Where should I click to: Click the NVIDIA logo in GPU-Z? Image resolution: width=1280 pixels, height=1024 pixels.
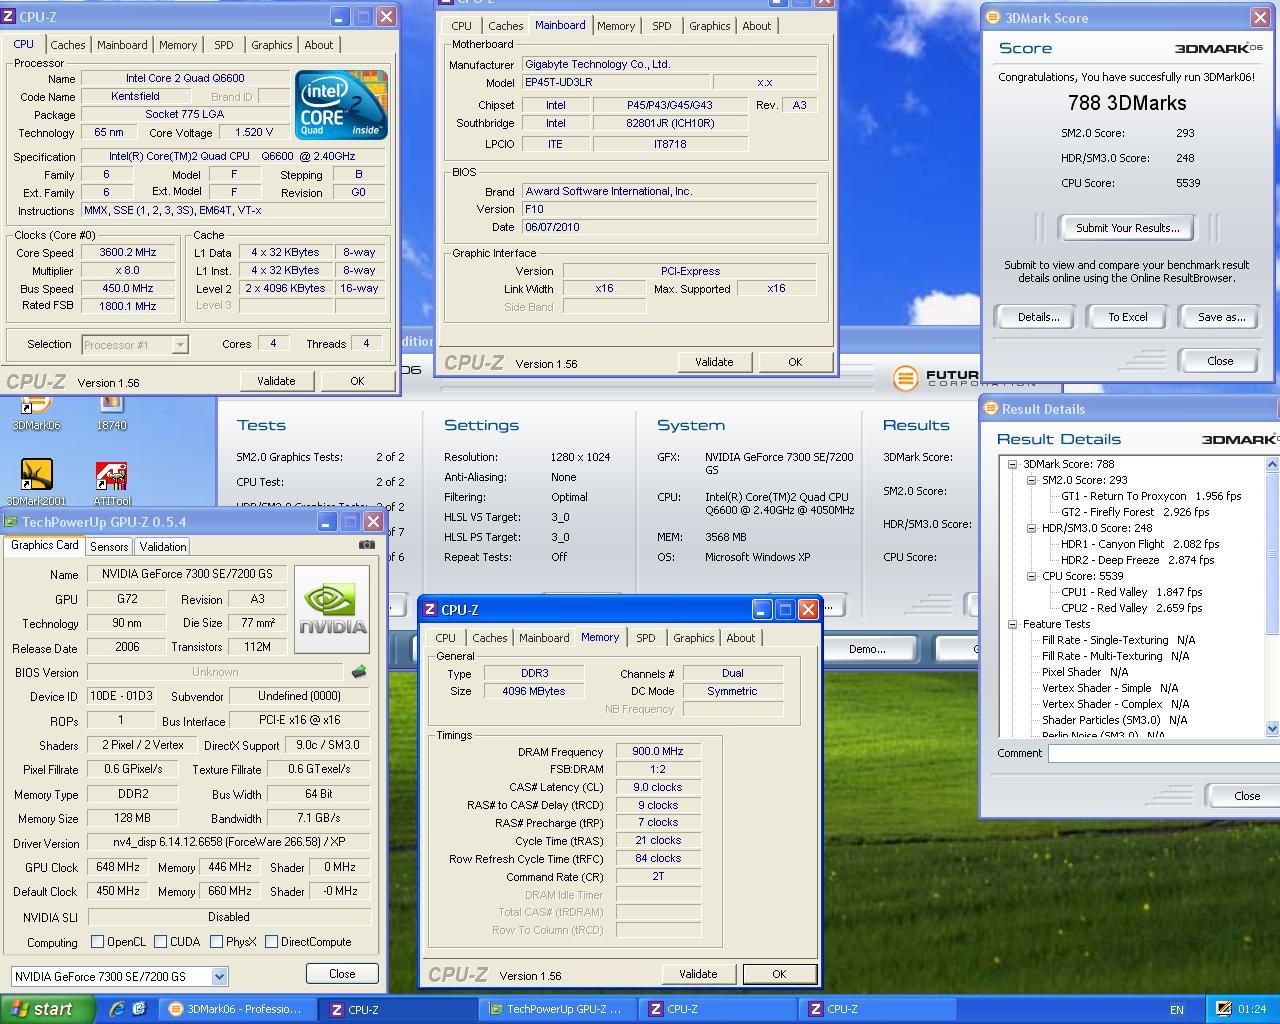coord(332,609)
